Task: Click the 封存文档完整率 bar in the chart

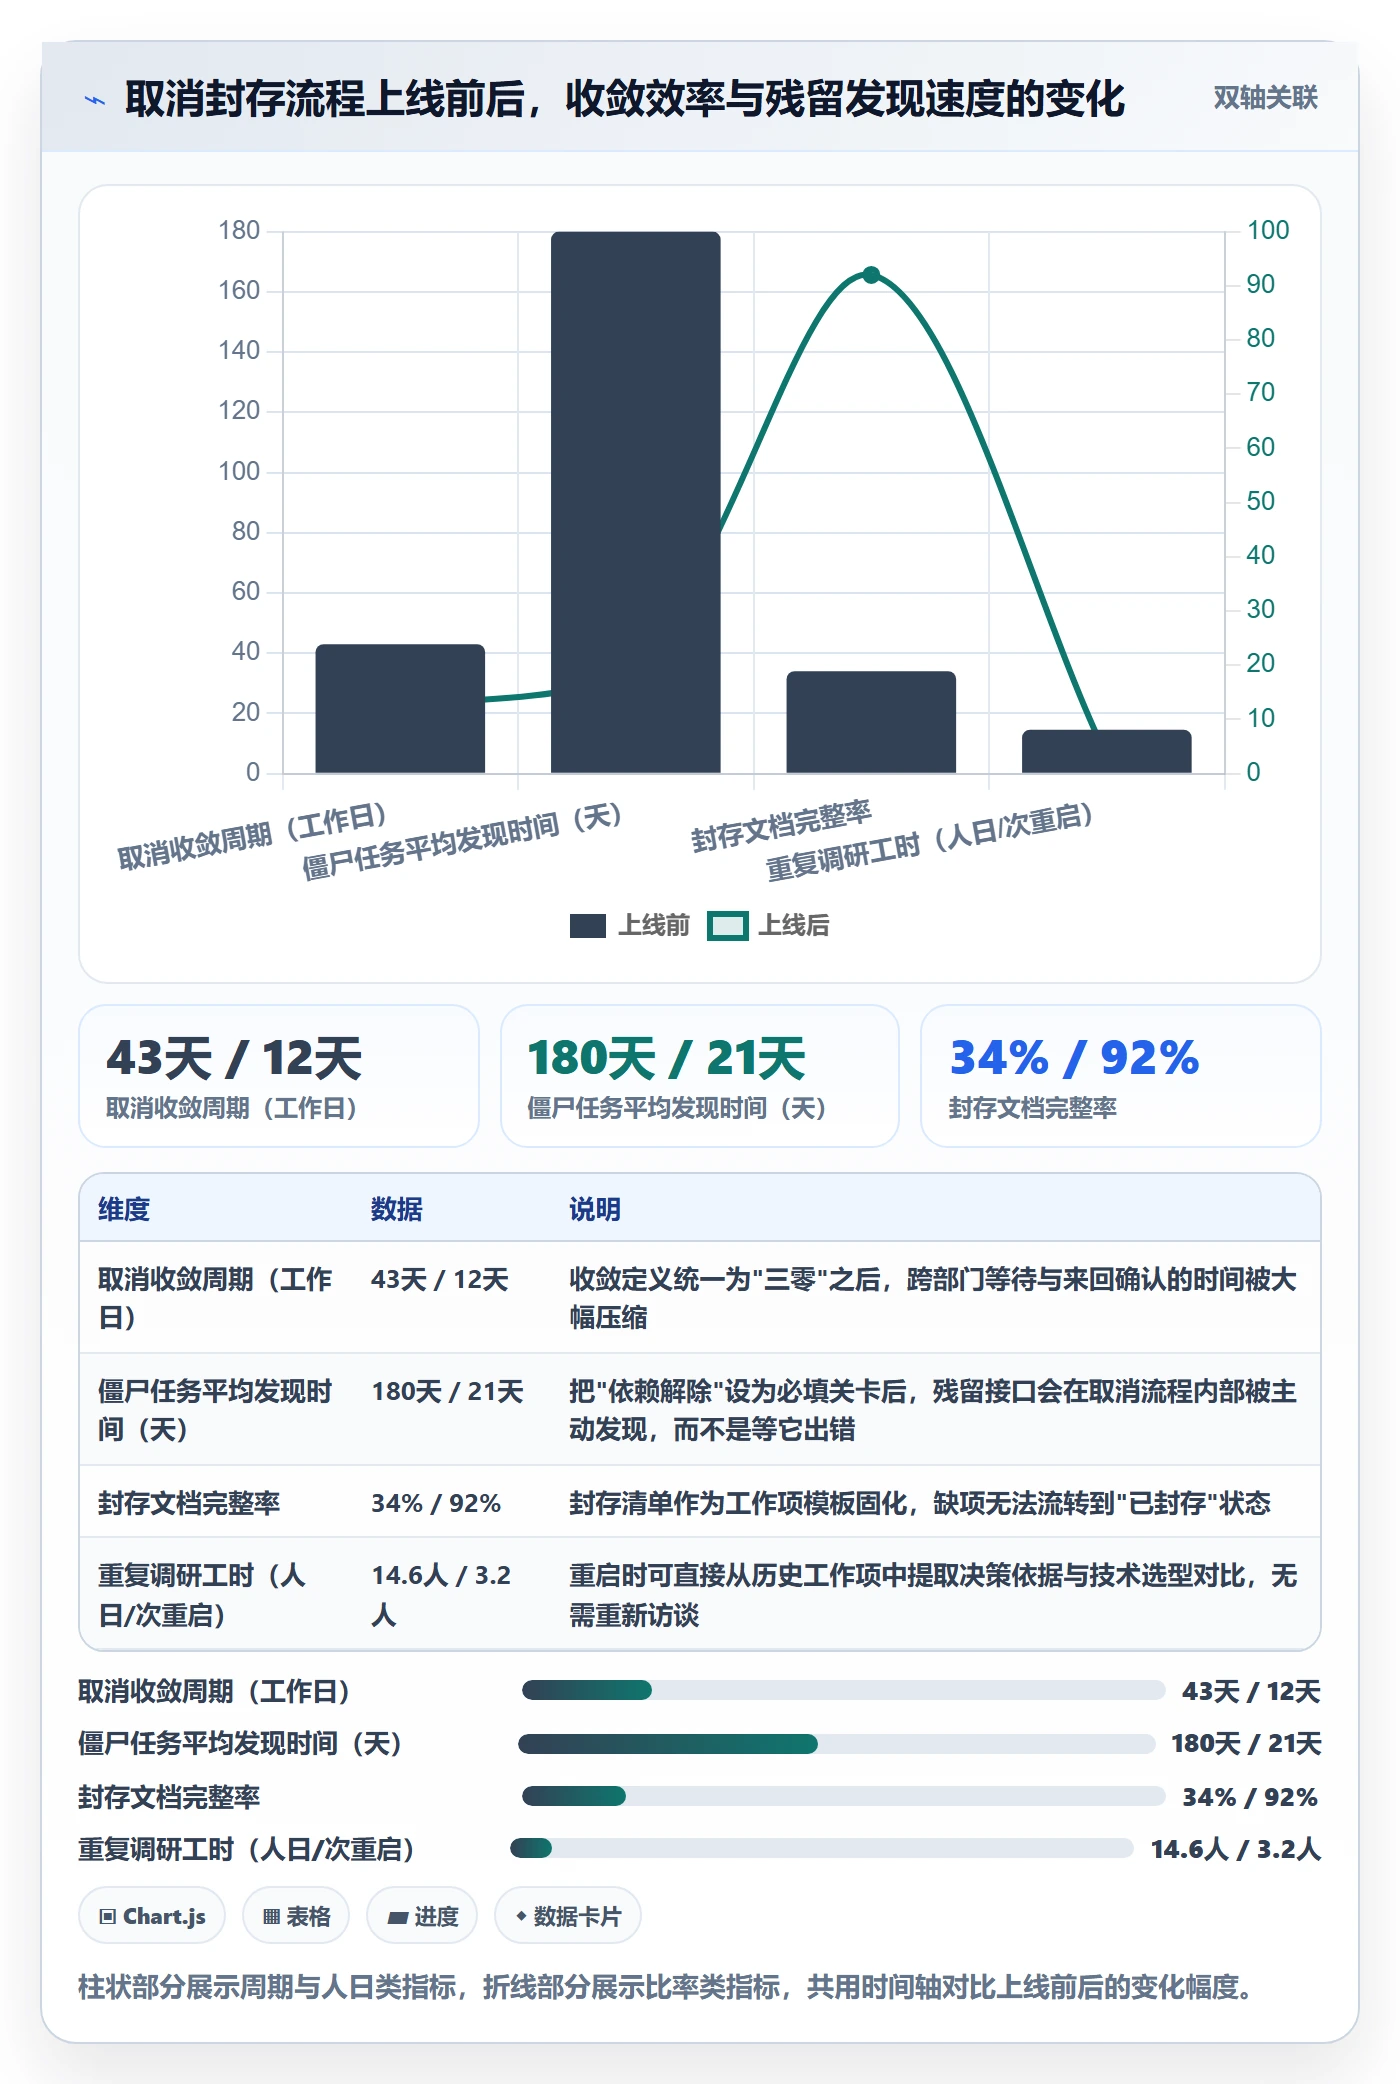Action: (871, 722)
